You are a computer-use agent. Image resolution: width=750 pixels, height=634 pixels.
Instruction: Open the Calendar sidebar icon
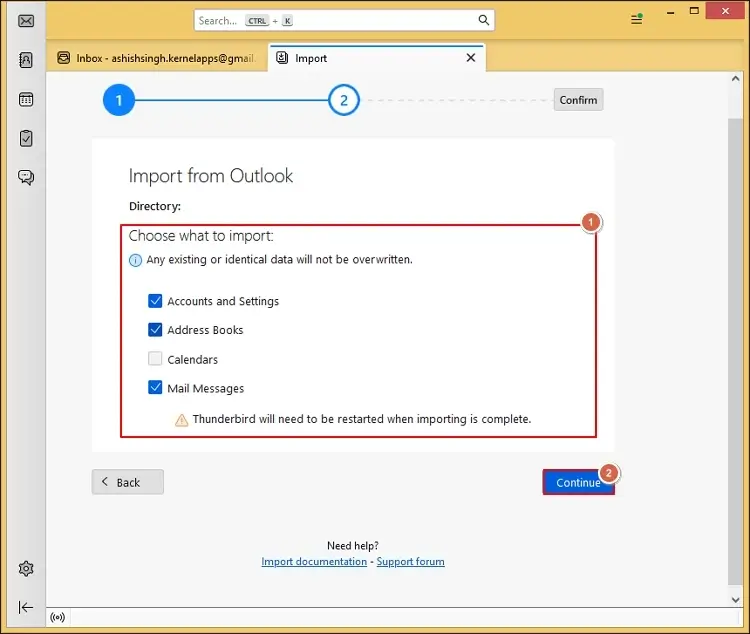26,100
